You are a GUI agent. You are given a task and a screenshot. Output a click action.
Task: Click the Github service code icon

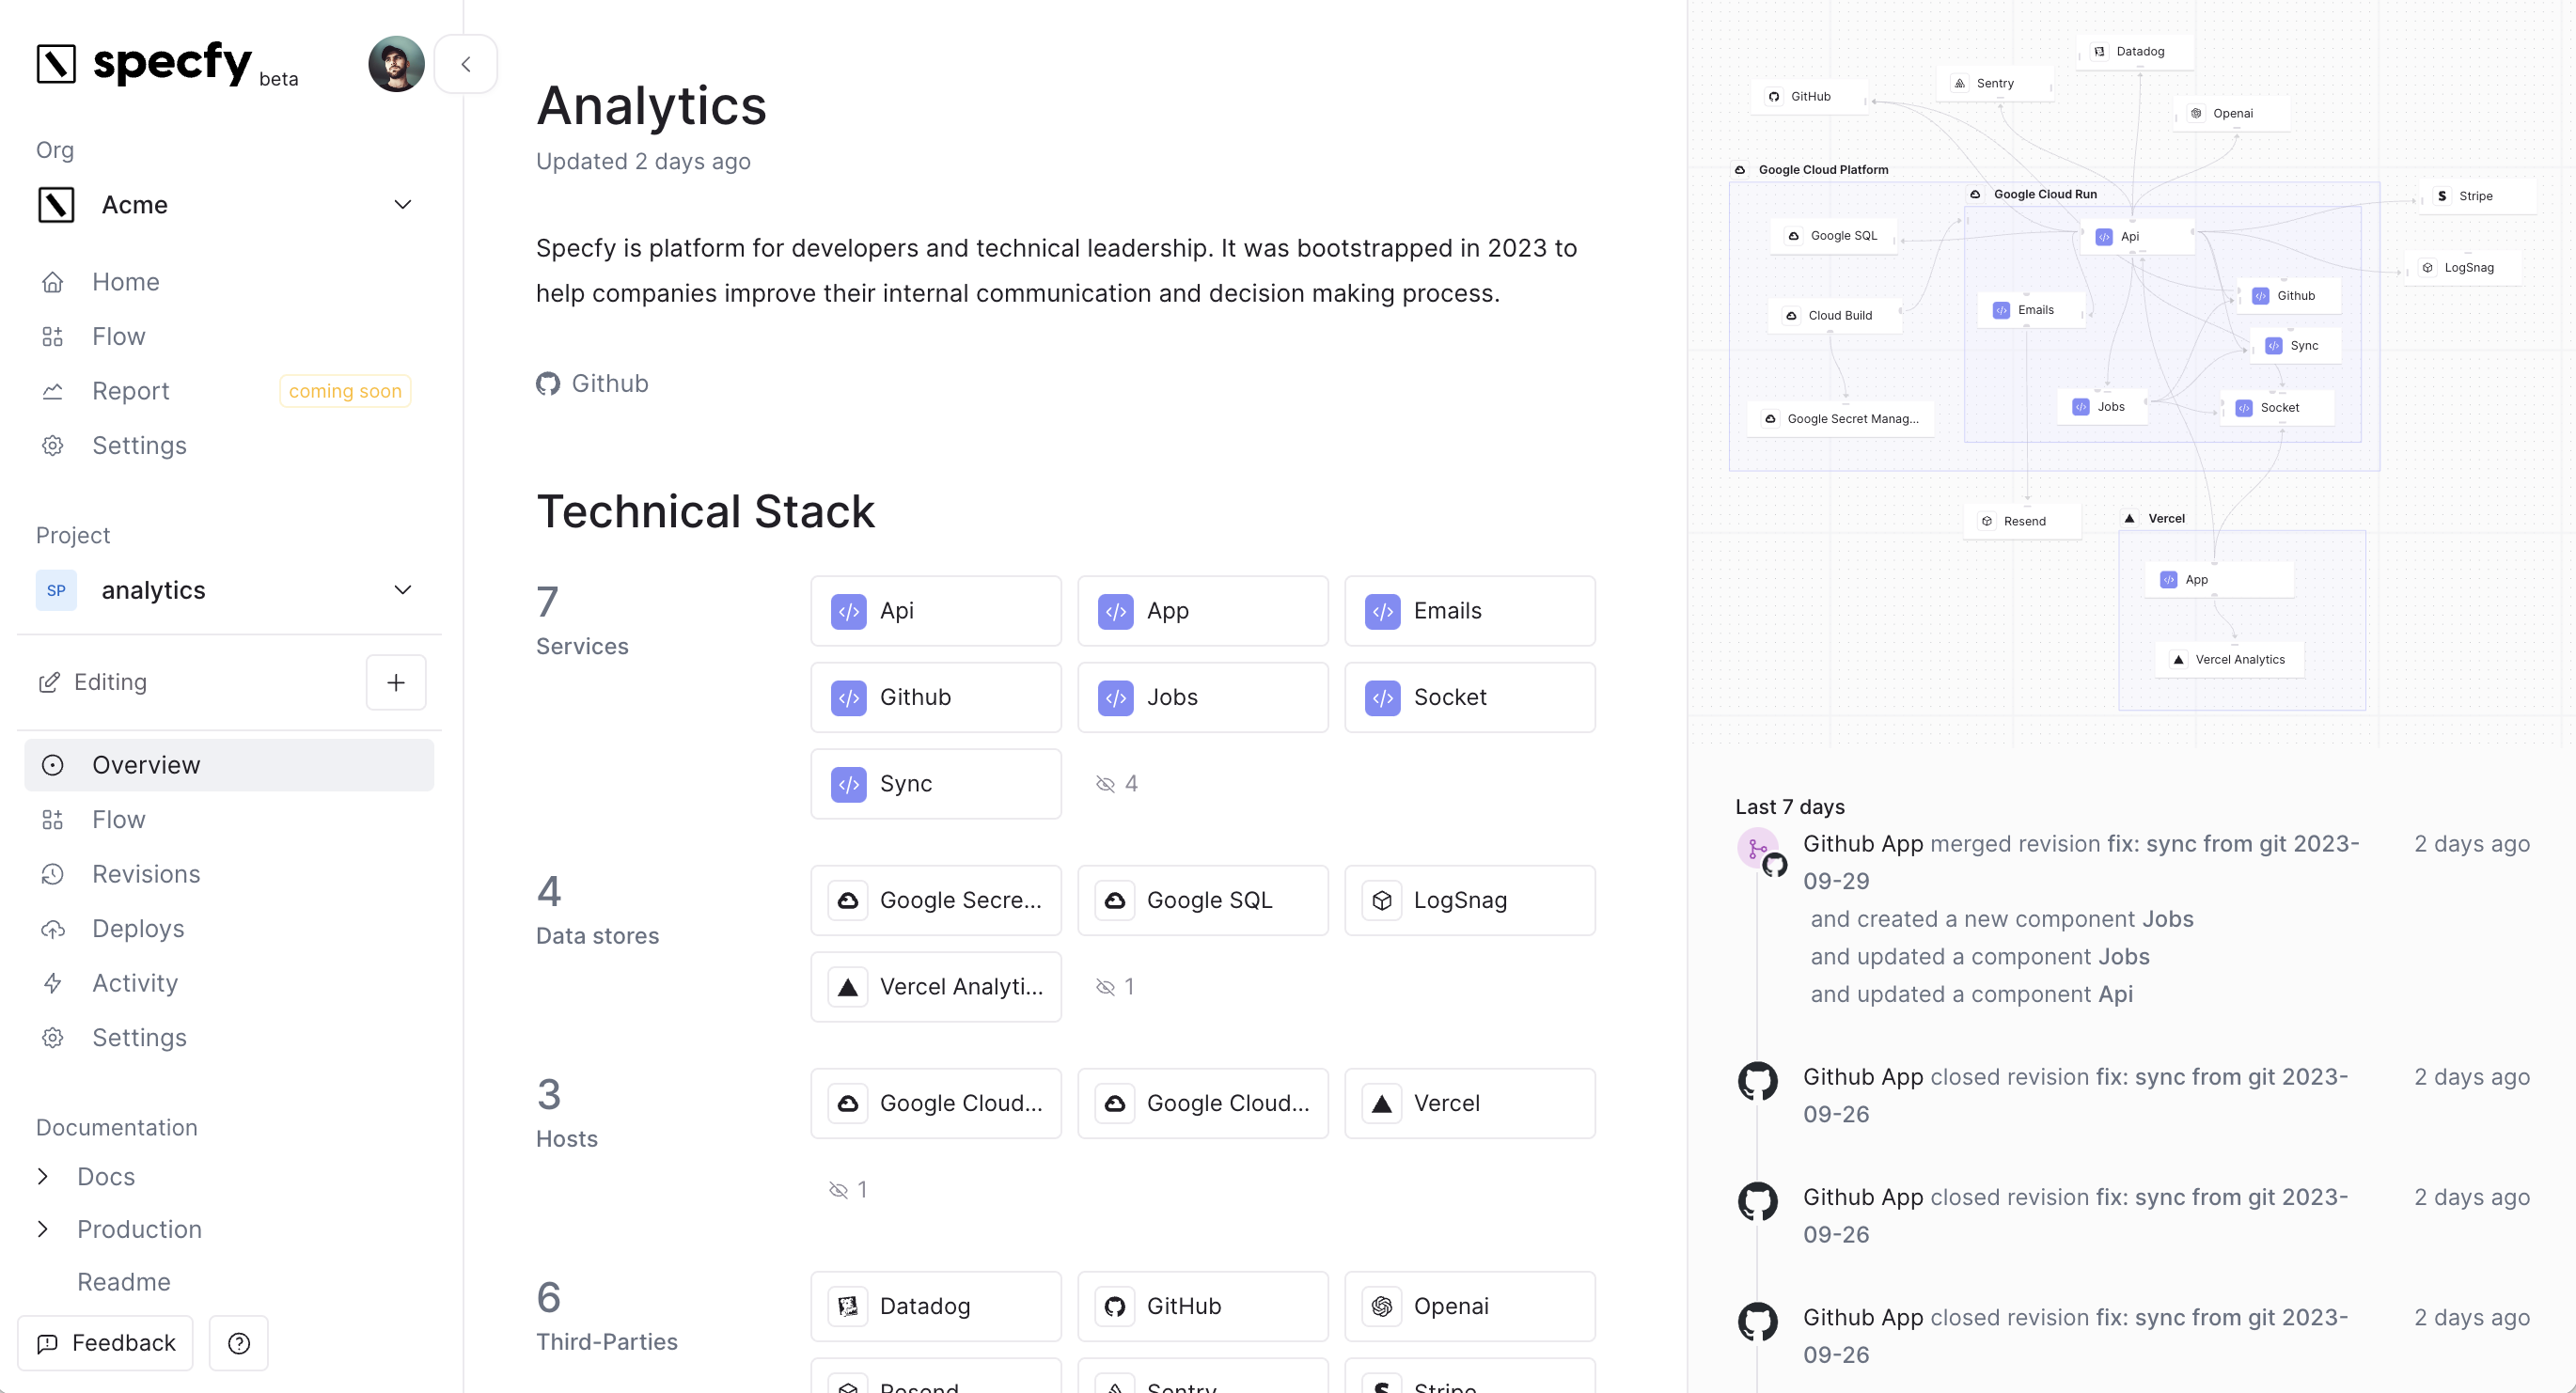click(849, 698)
